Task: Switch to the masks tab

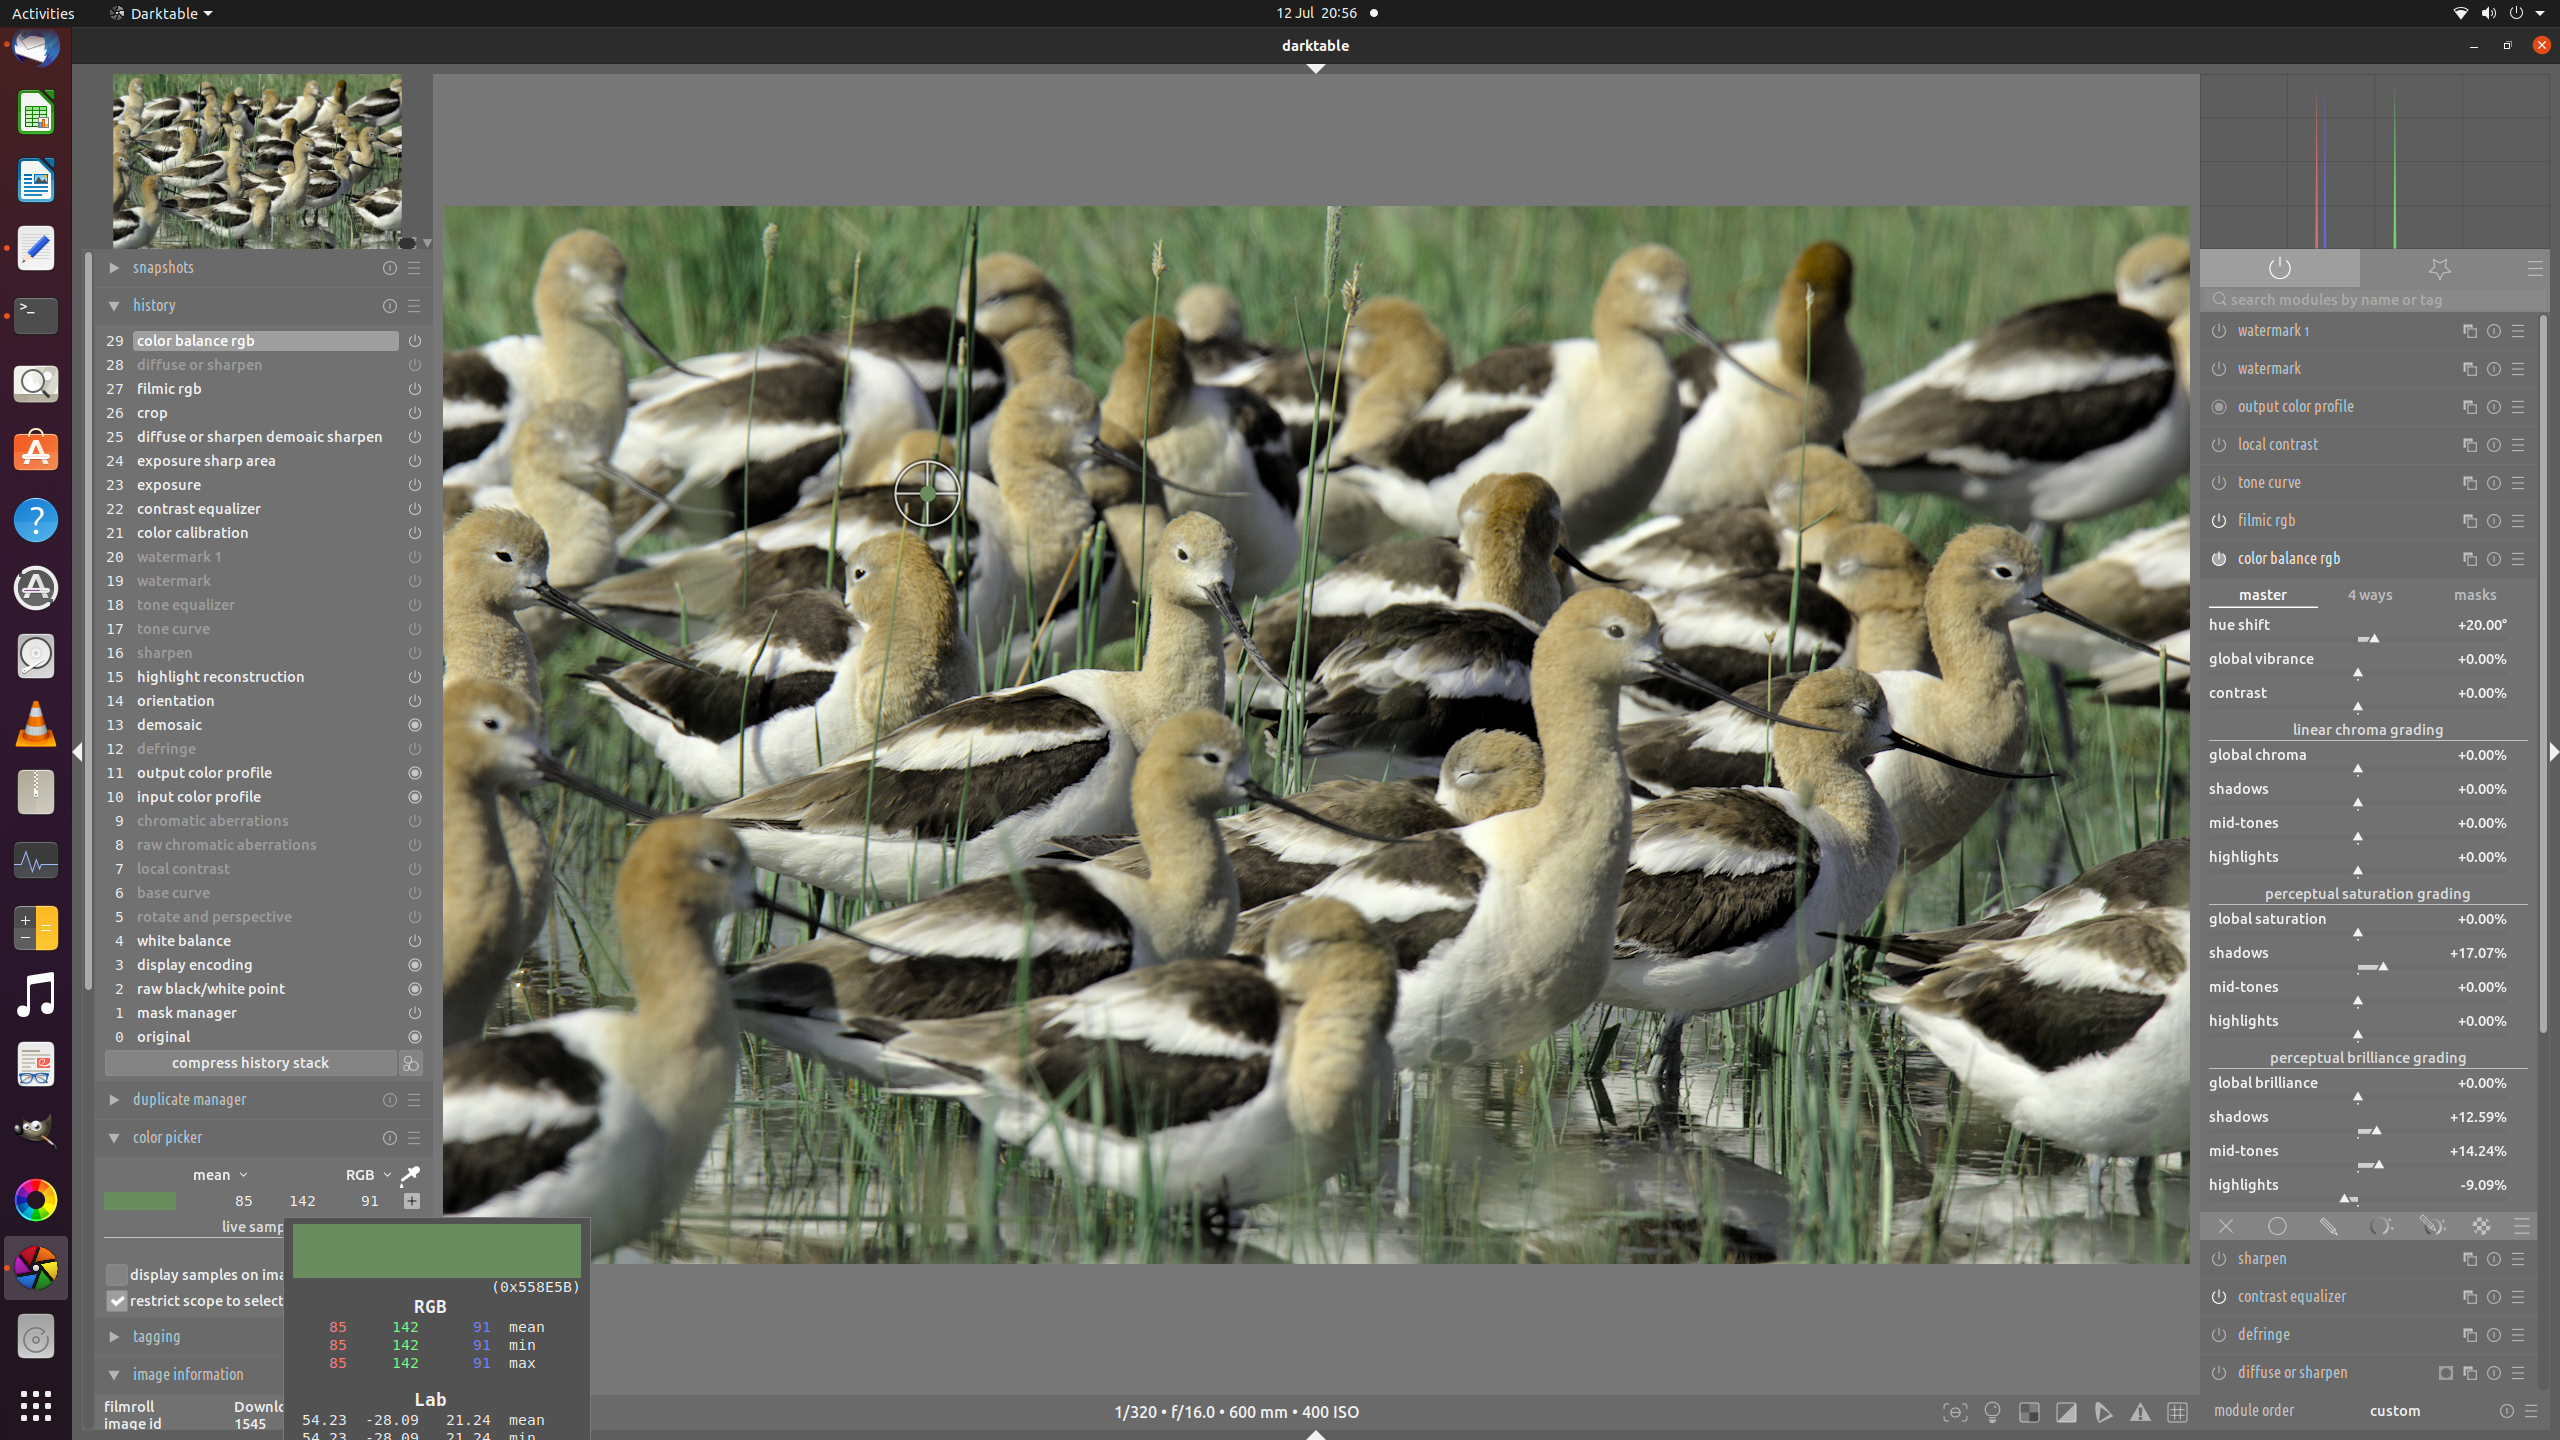Action: point(2475,595)
